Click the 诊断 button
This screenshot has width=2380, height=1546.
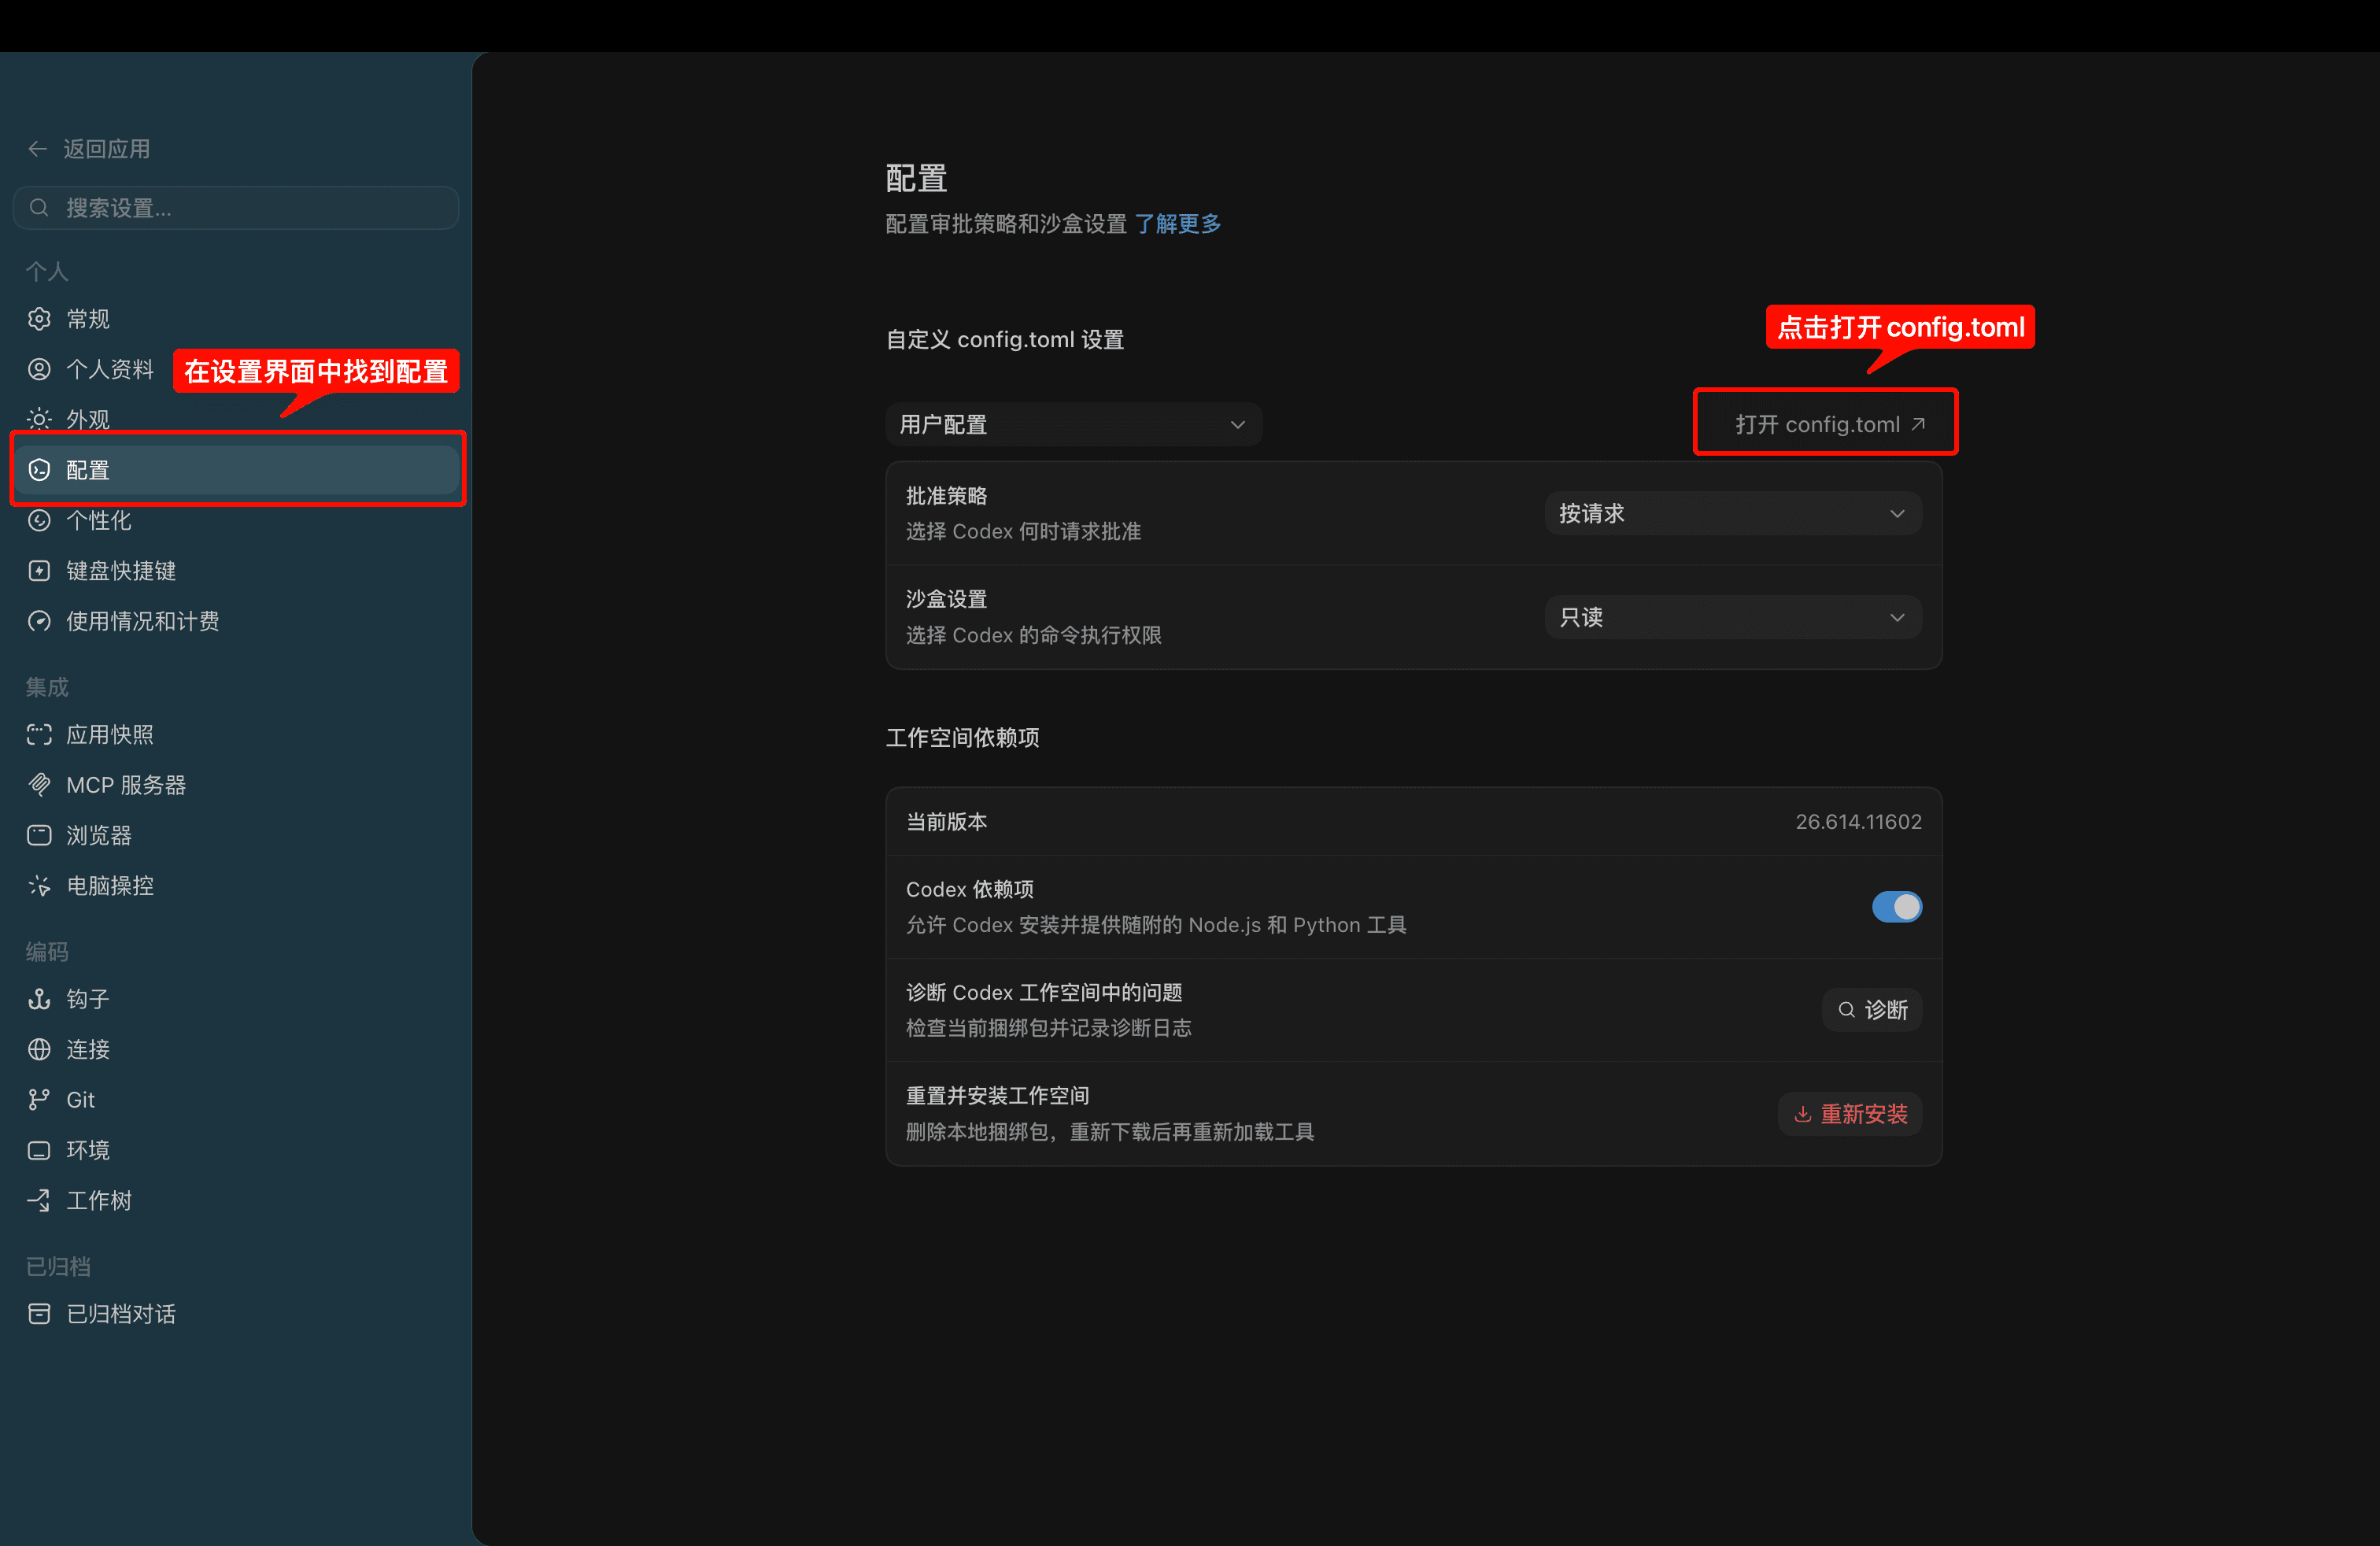[1871, 1010]
